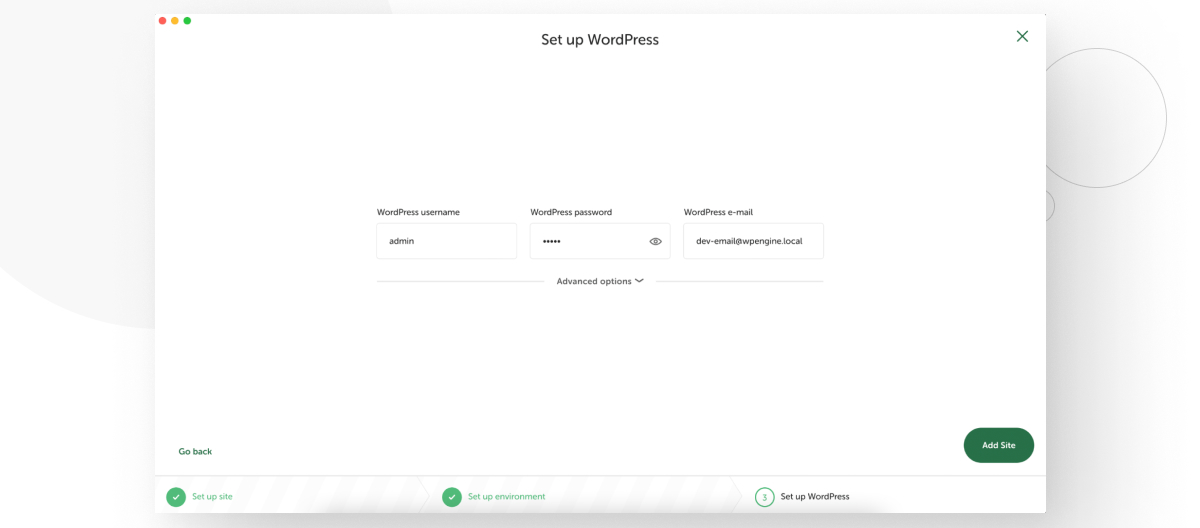Click the step 3 number circle
This screenshot has width=1200, height=528.
[x=765, y=497]
